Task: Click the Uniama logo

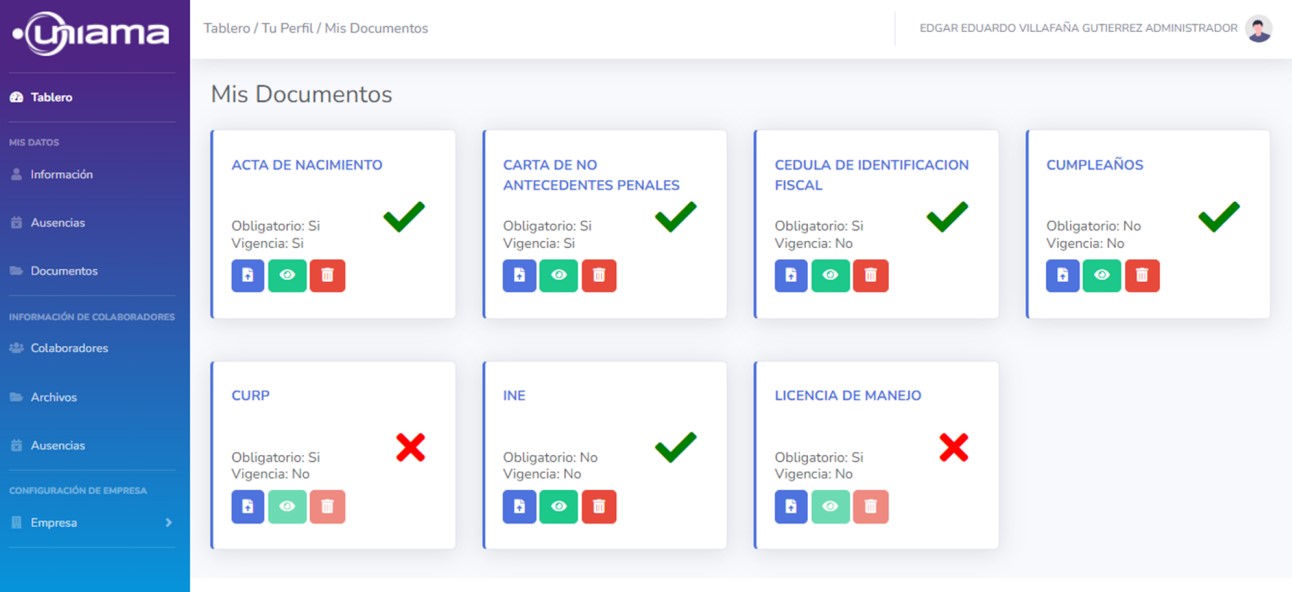Action: pyautogui.click(x=92, y=35)
